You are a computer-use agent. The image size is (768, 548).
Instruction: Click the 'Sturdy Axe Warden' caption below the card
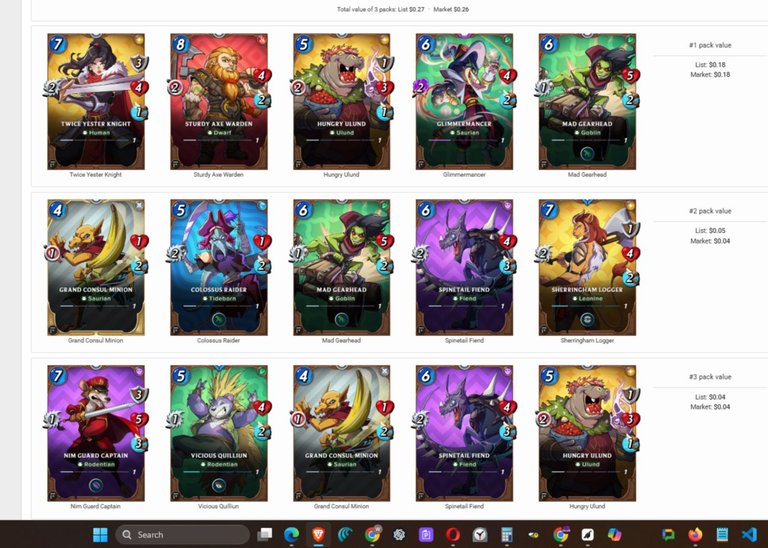[218, 174]
